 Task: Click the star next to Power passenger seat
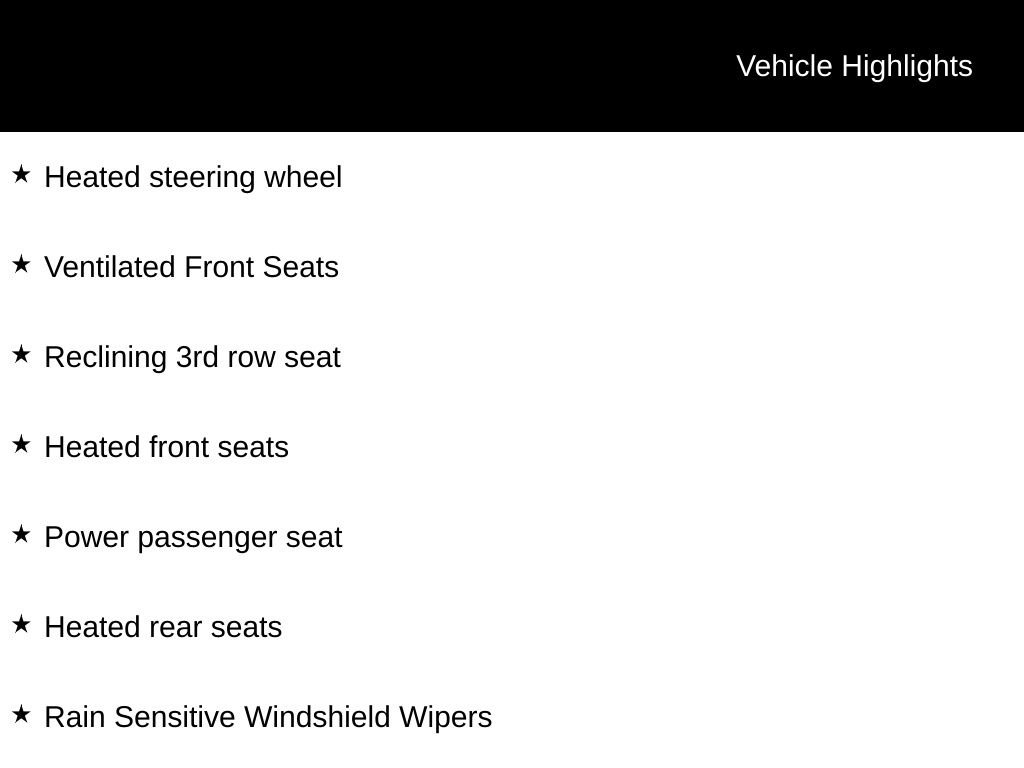[x=22, y=535]
